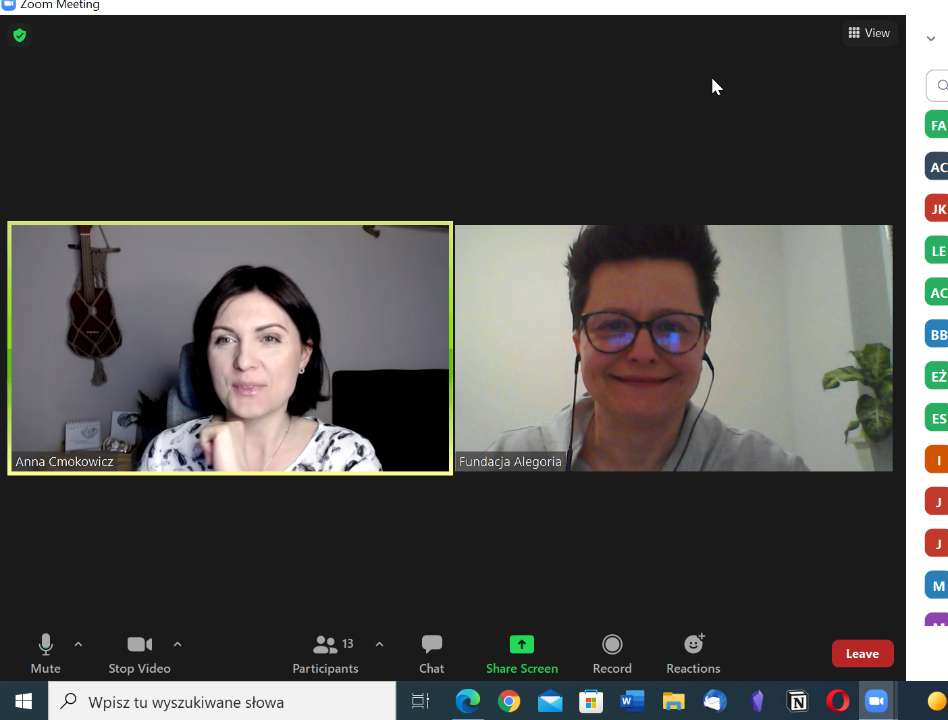This screenshot has width=948, height=720.
Task: Open Notion from the taskbar
Action: coord(797,702)
